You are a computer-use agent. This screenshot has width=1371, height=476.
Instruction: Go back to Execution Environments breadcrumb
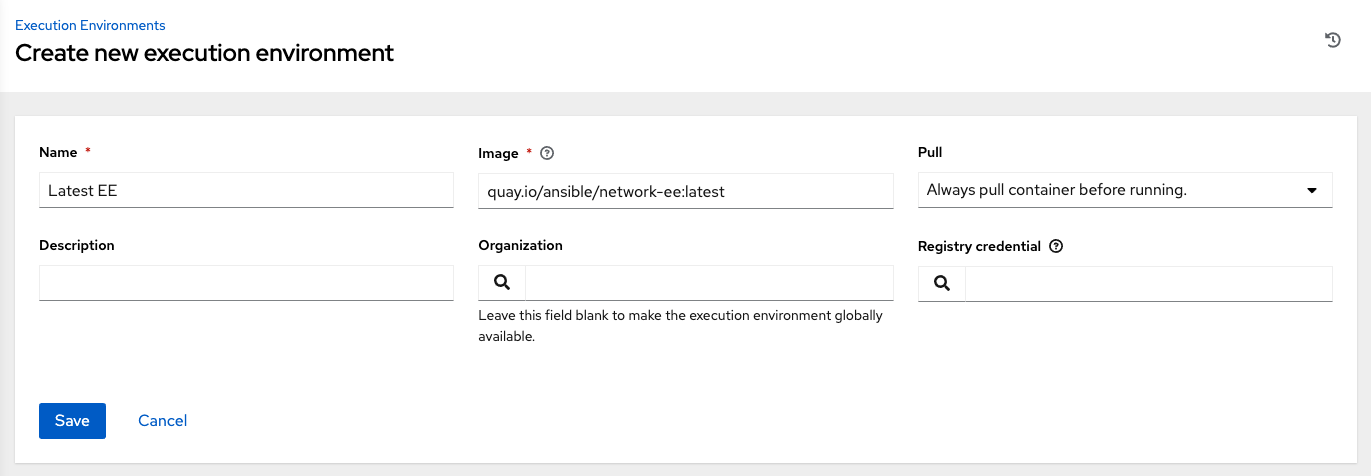pyautogui.click(x=90, y=25)
